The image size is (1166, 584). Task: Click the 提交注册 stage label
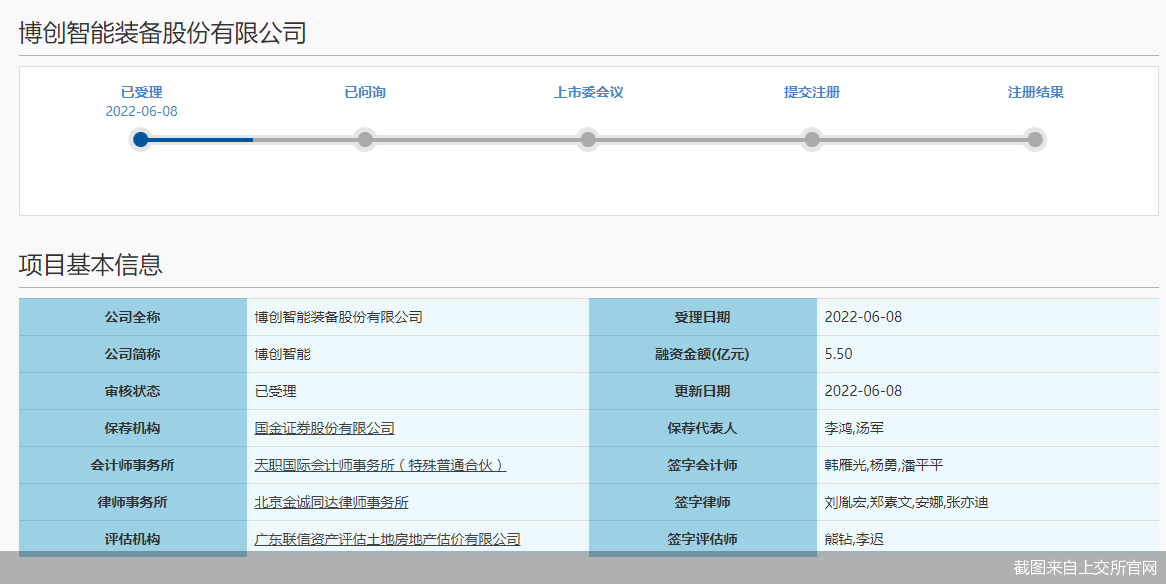pyautogui.click(x=812, y=92)
